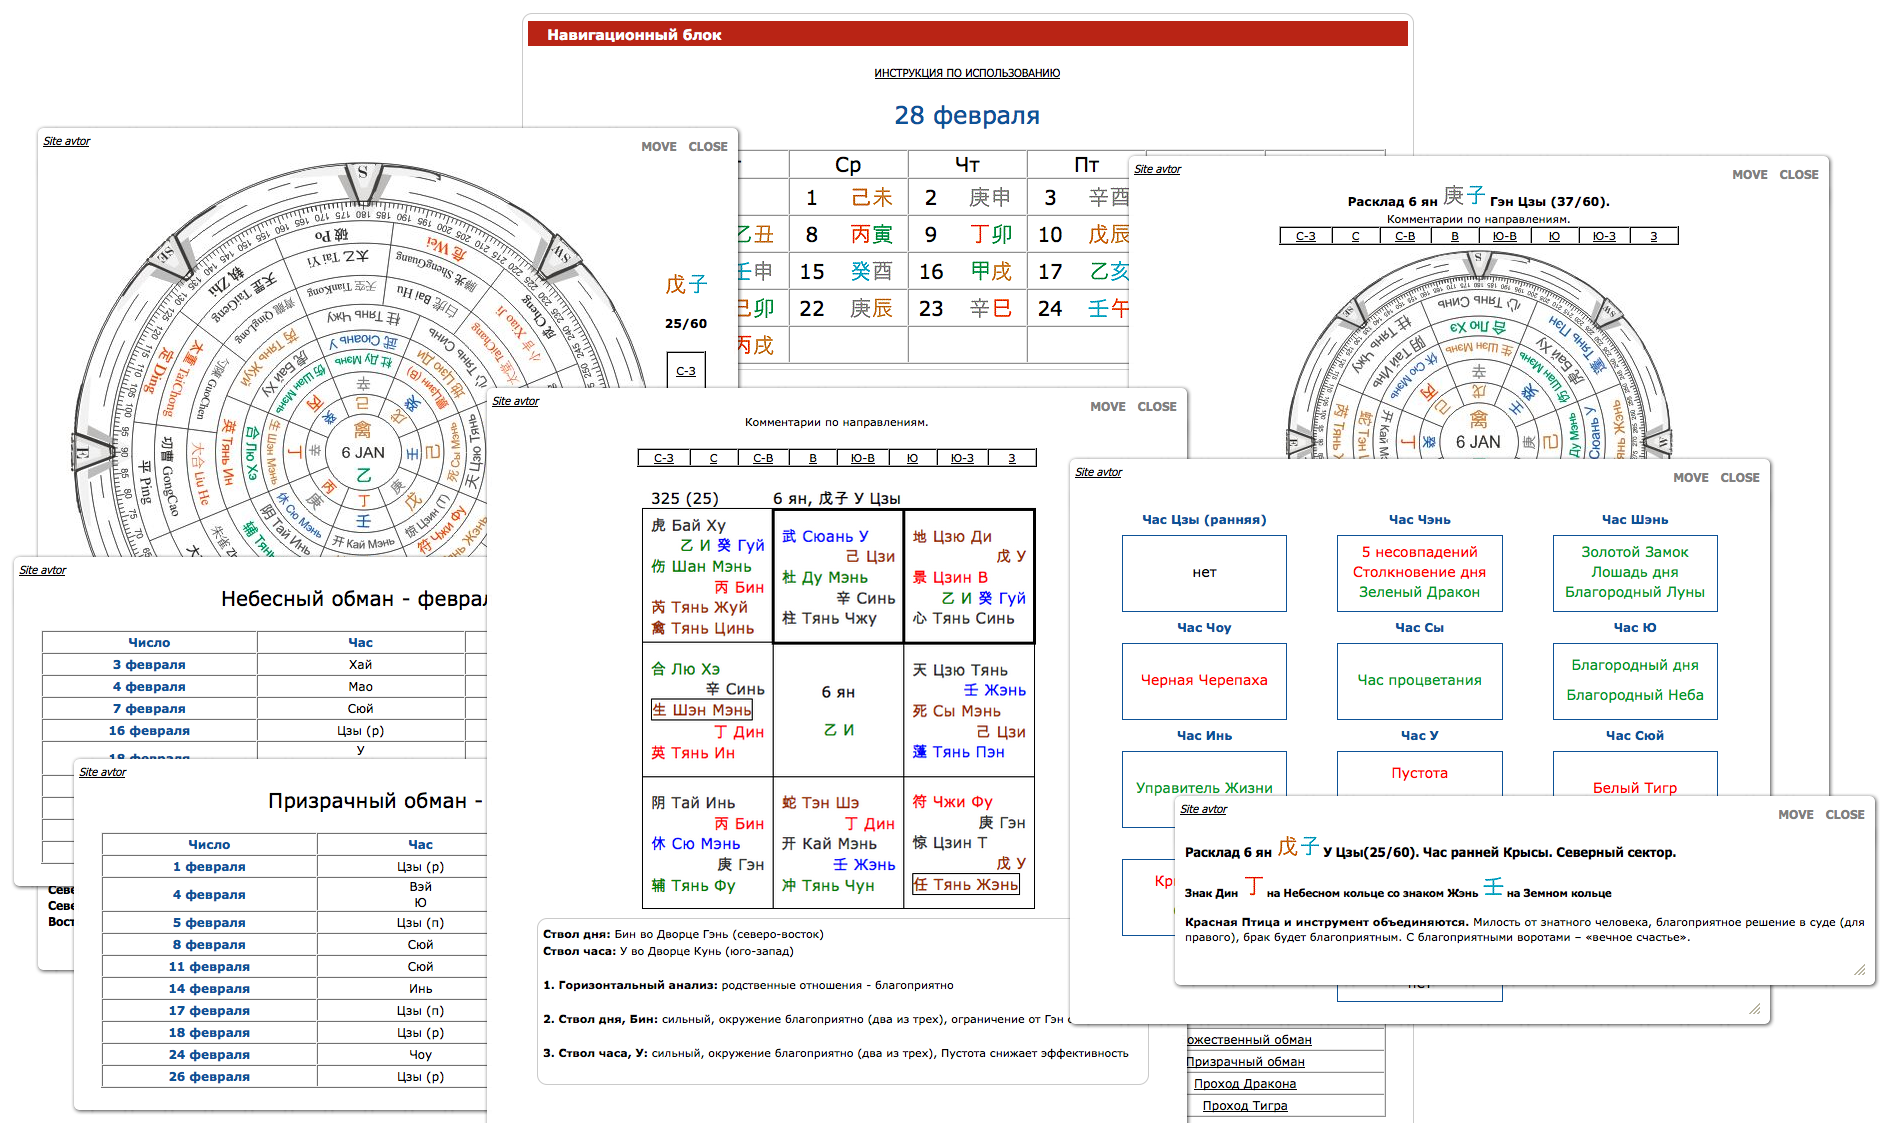
Task: Select В direction tab in 325 (25) window
Action: pyautogui.click(x=813, y=458)
